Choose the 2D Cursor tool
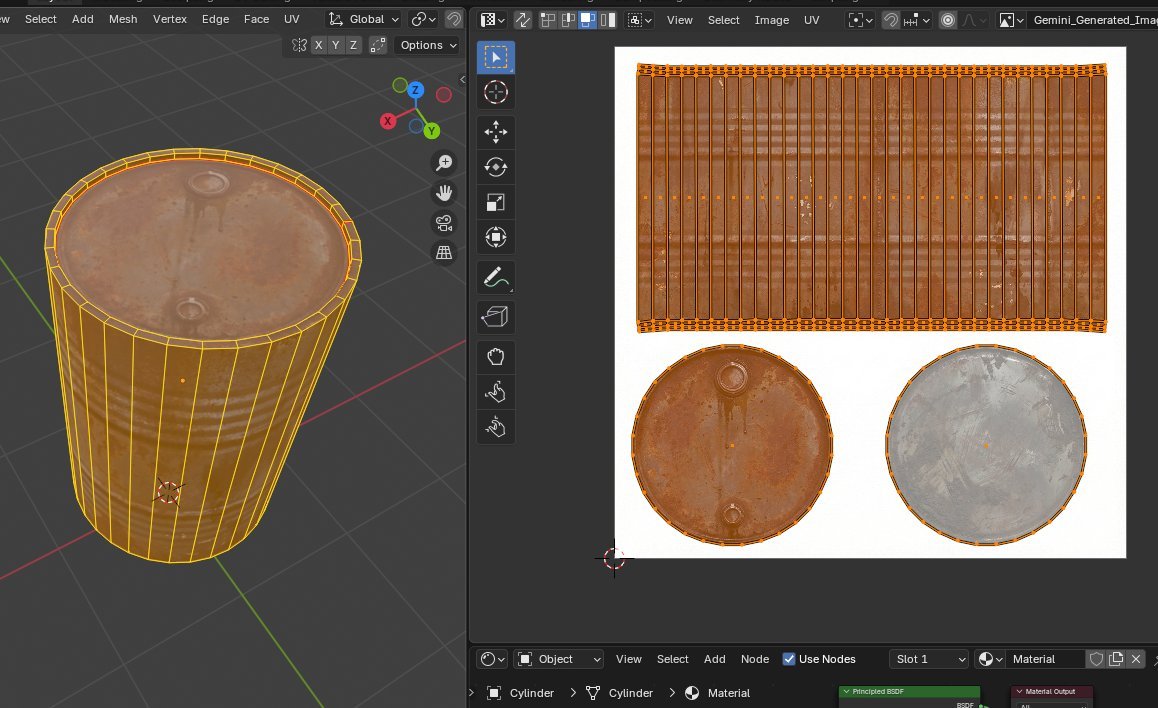The width and height of the screenshot is (1158, 708). point(496,93)
